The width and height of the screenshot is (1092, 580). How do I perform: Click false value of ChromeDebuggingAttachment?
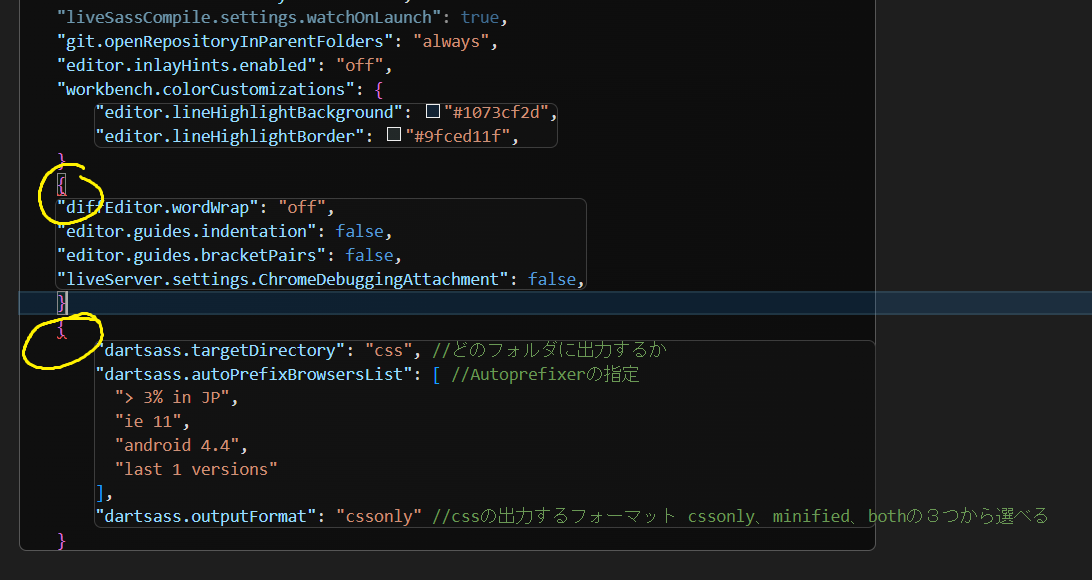(552, 279)
